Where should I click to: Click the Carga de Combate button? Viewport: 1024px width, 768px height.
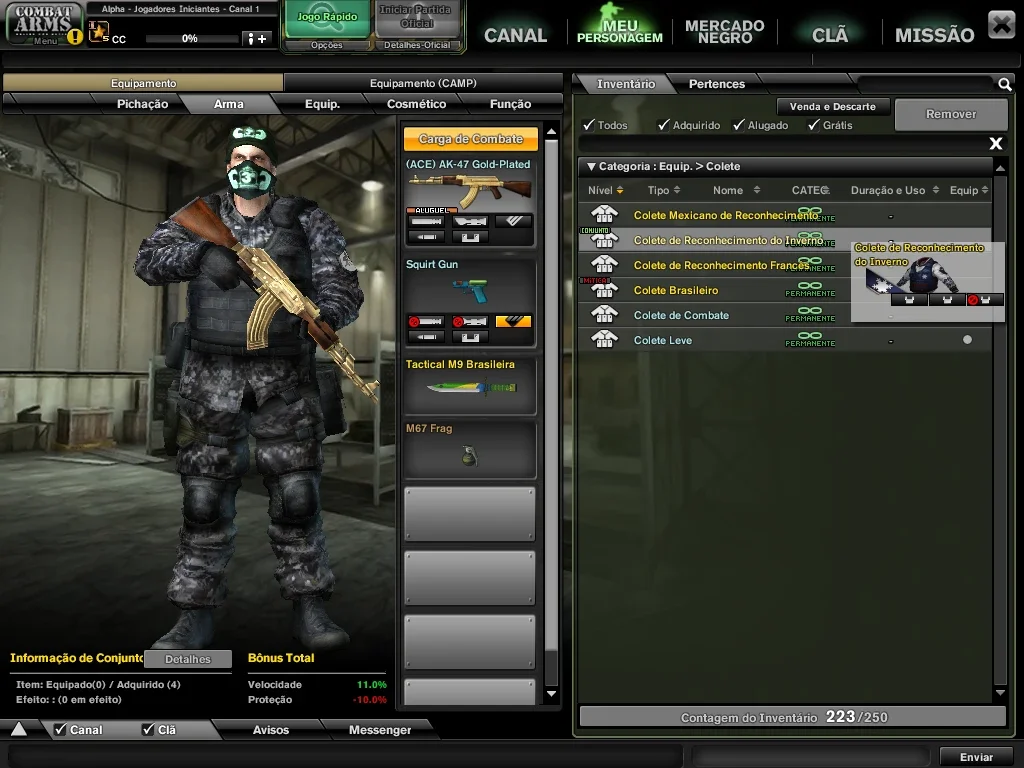[471, 138]
